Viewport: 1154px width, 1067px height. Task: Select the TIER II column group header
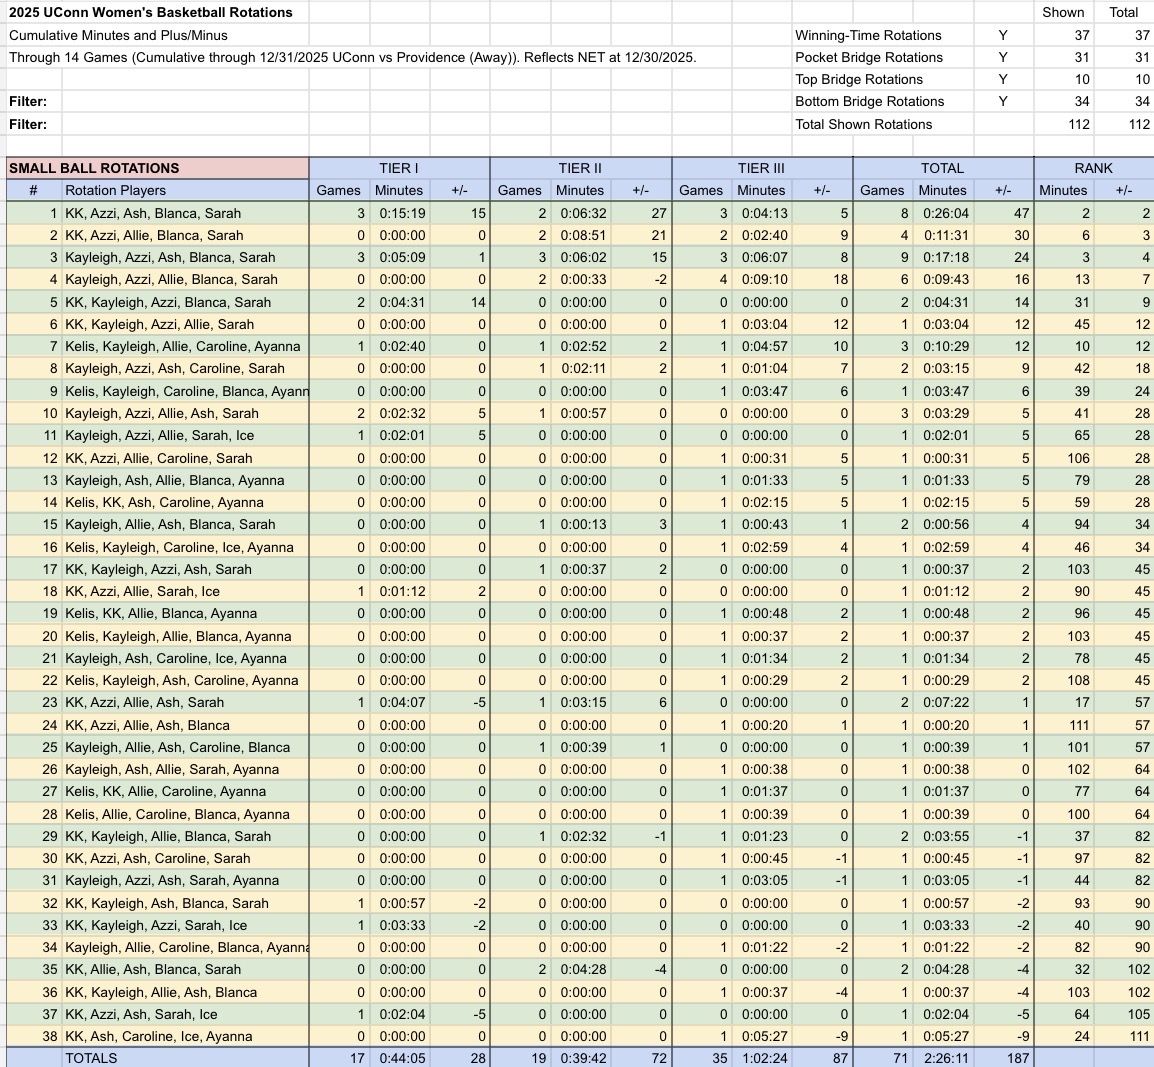(x=580, y=168)
